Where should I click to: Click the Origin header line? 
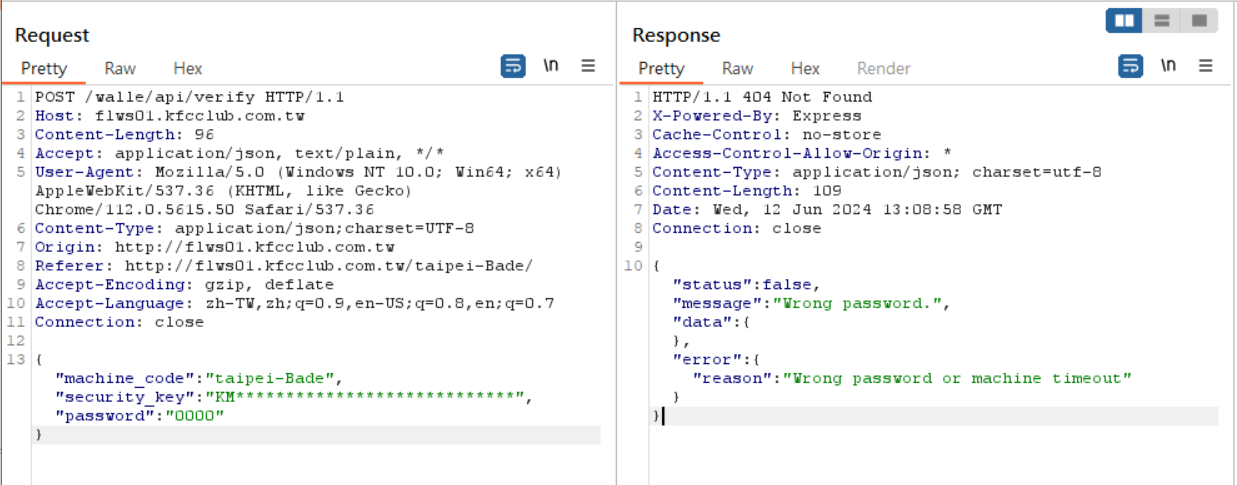point(214,247)
